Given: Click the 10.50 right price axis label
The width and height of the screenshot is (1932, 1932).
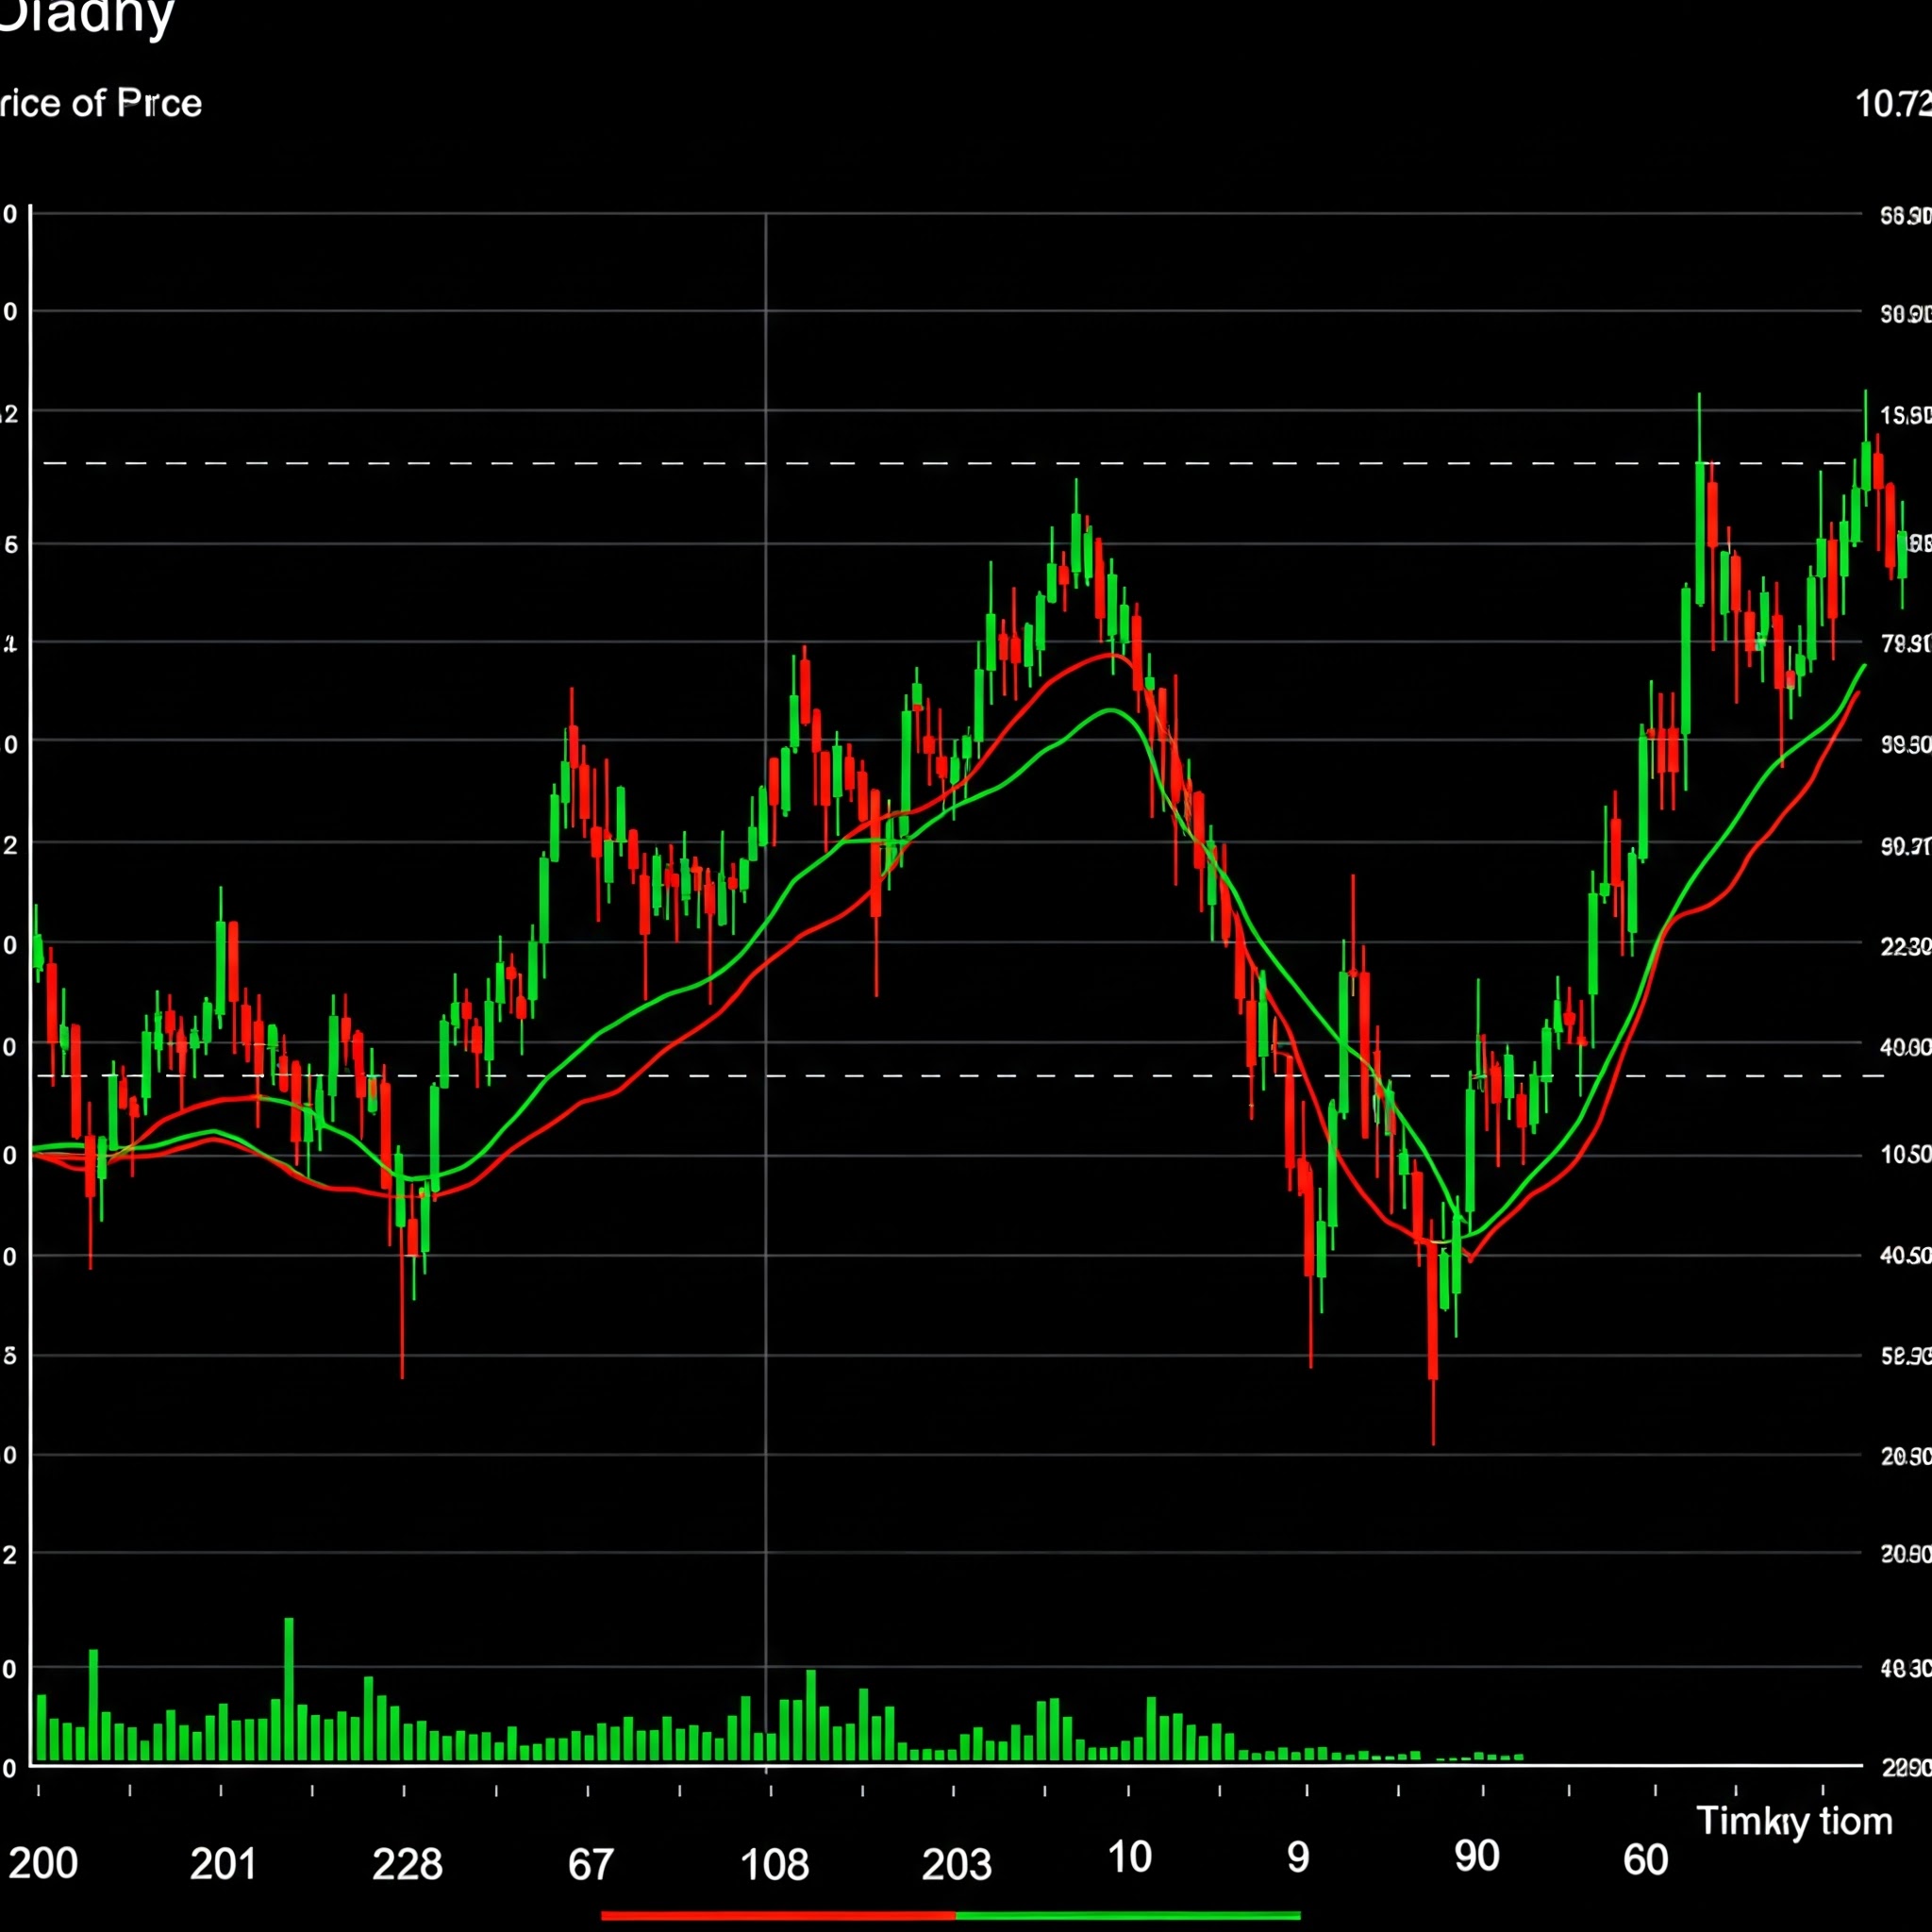Looking at the screenshot, I should (1904, 1155).
